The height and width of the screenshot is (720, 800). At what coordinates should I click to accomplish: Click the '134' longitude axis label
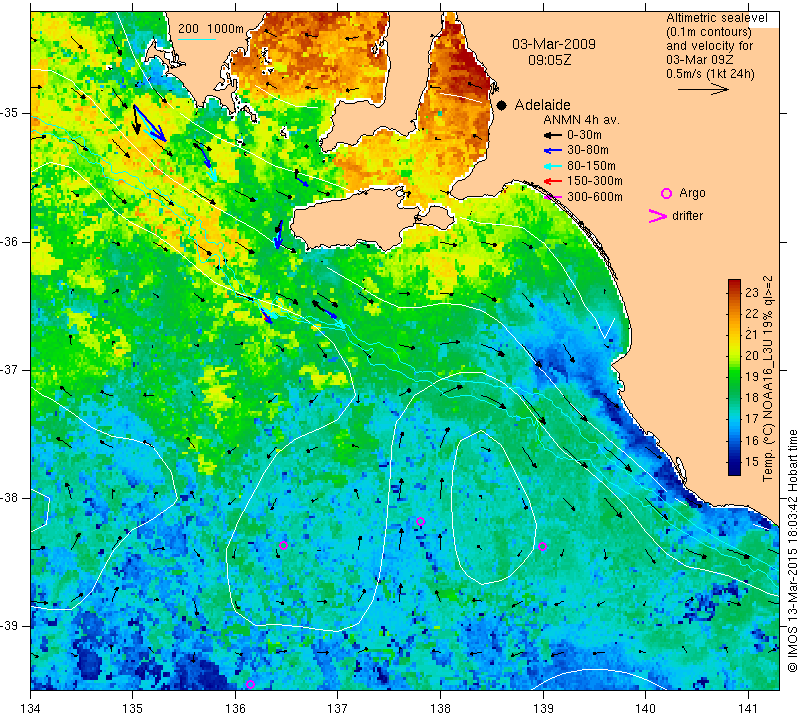tap(30, 709)
